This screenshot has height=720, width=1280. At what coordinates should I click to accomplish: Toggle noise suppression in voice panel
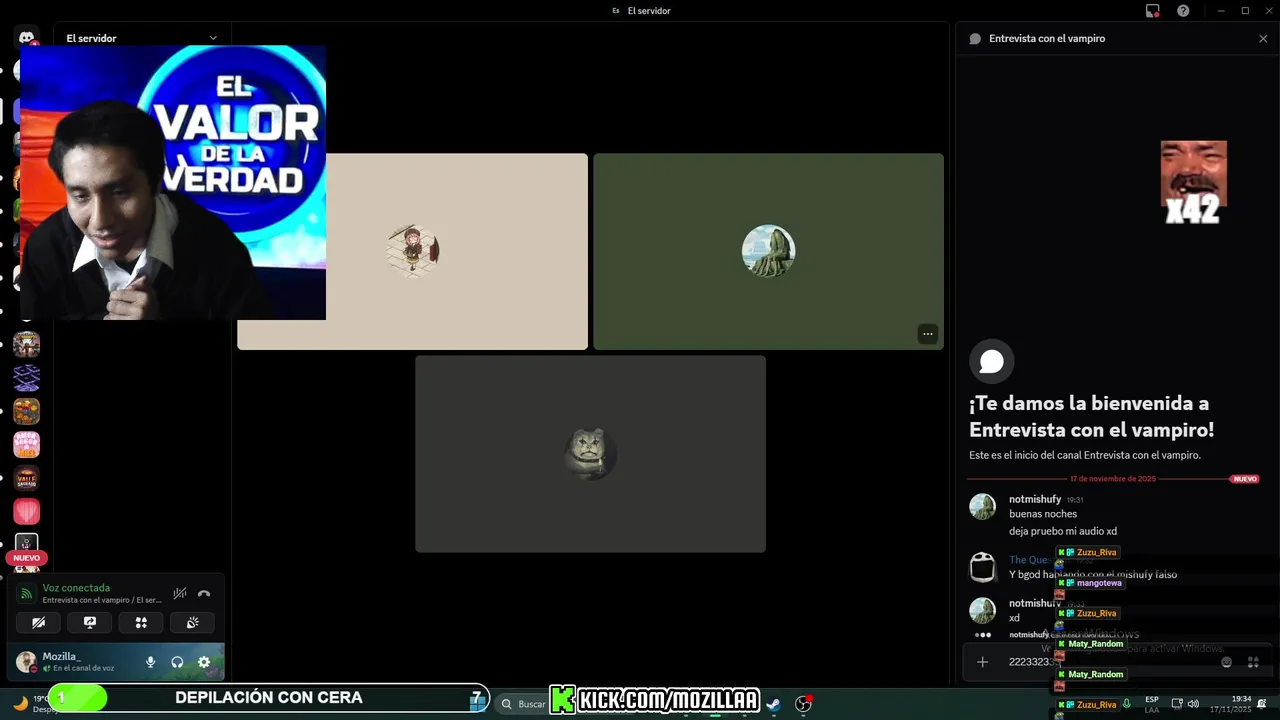(180, 593)
